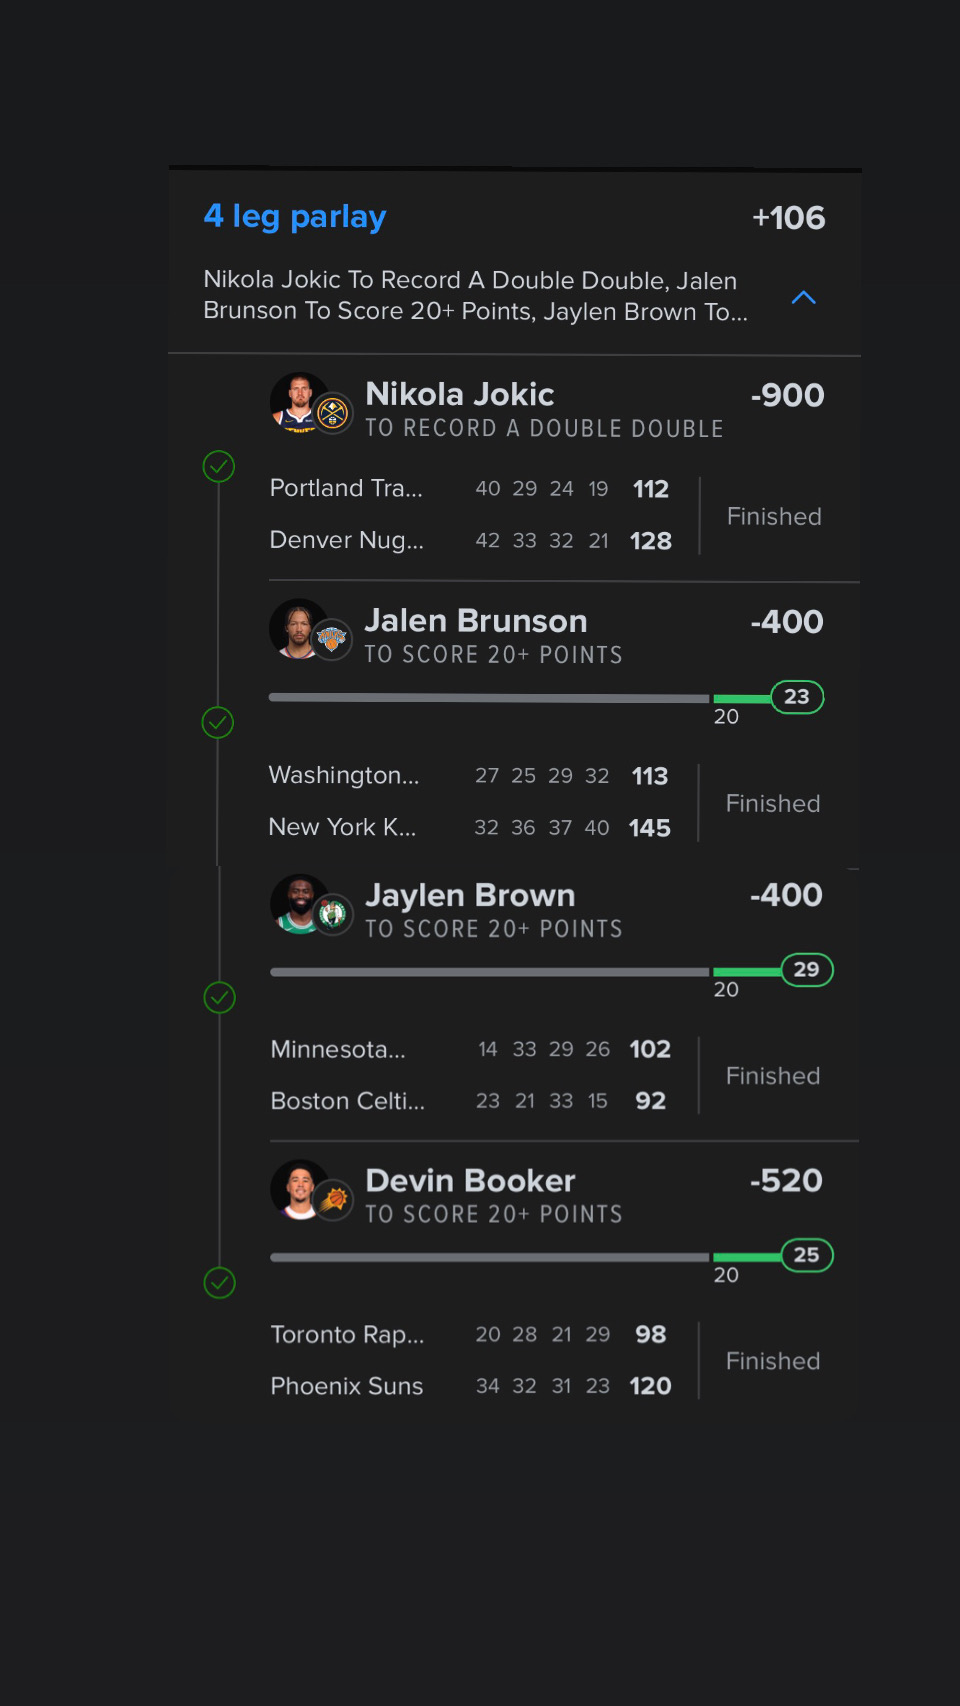Screen dimensions: 960x1706
Task: Click the green checkmark beside Booker leg
Action: tap(219, 1282)
